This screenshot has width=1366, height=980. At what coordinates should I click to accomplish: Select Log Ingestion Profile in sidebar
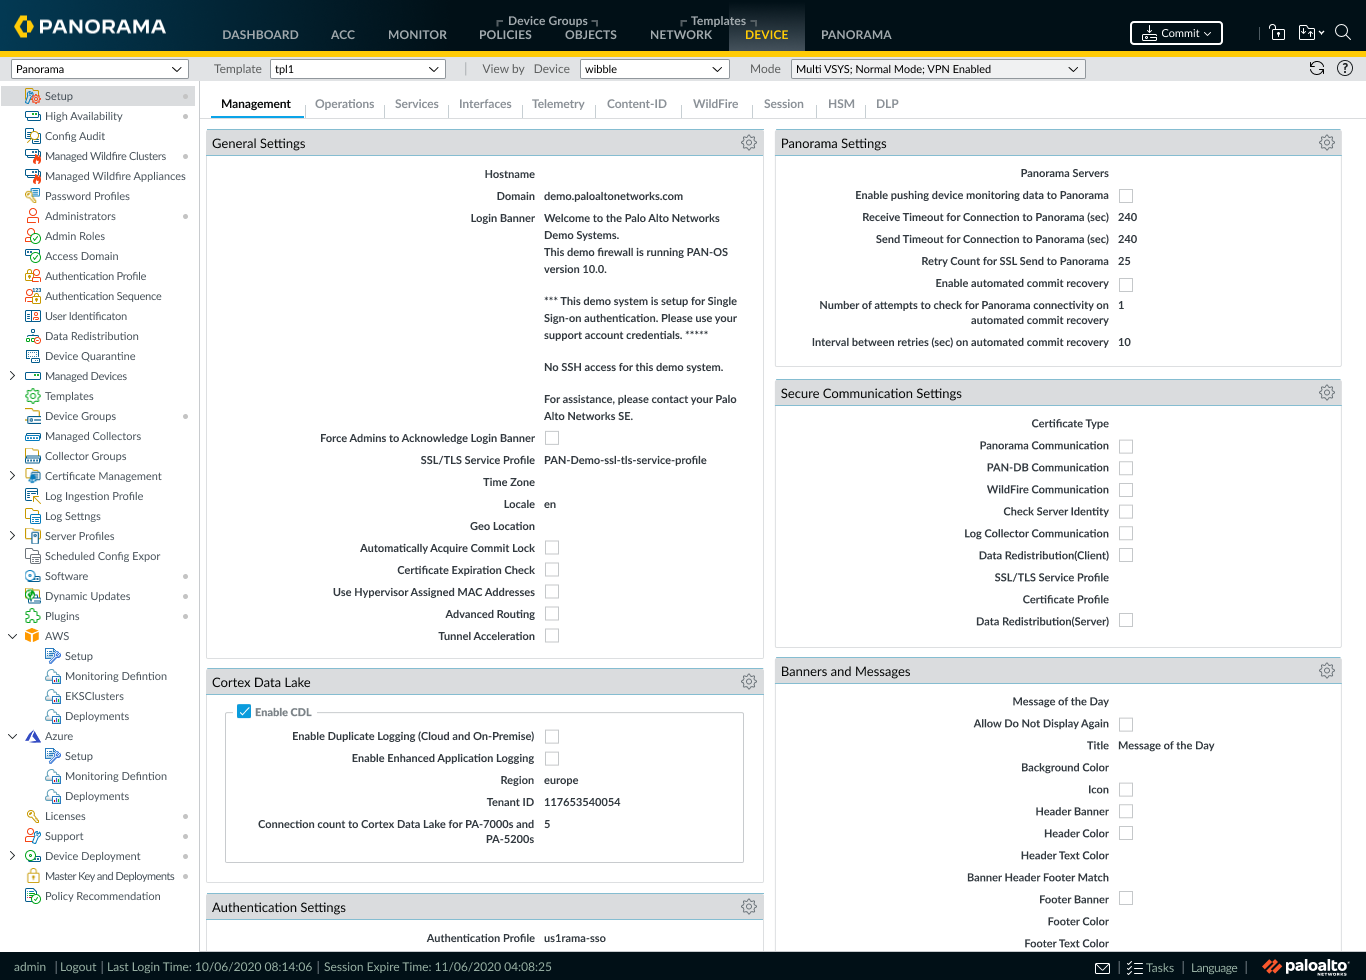94,496
